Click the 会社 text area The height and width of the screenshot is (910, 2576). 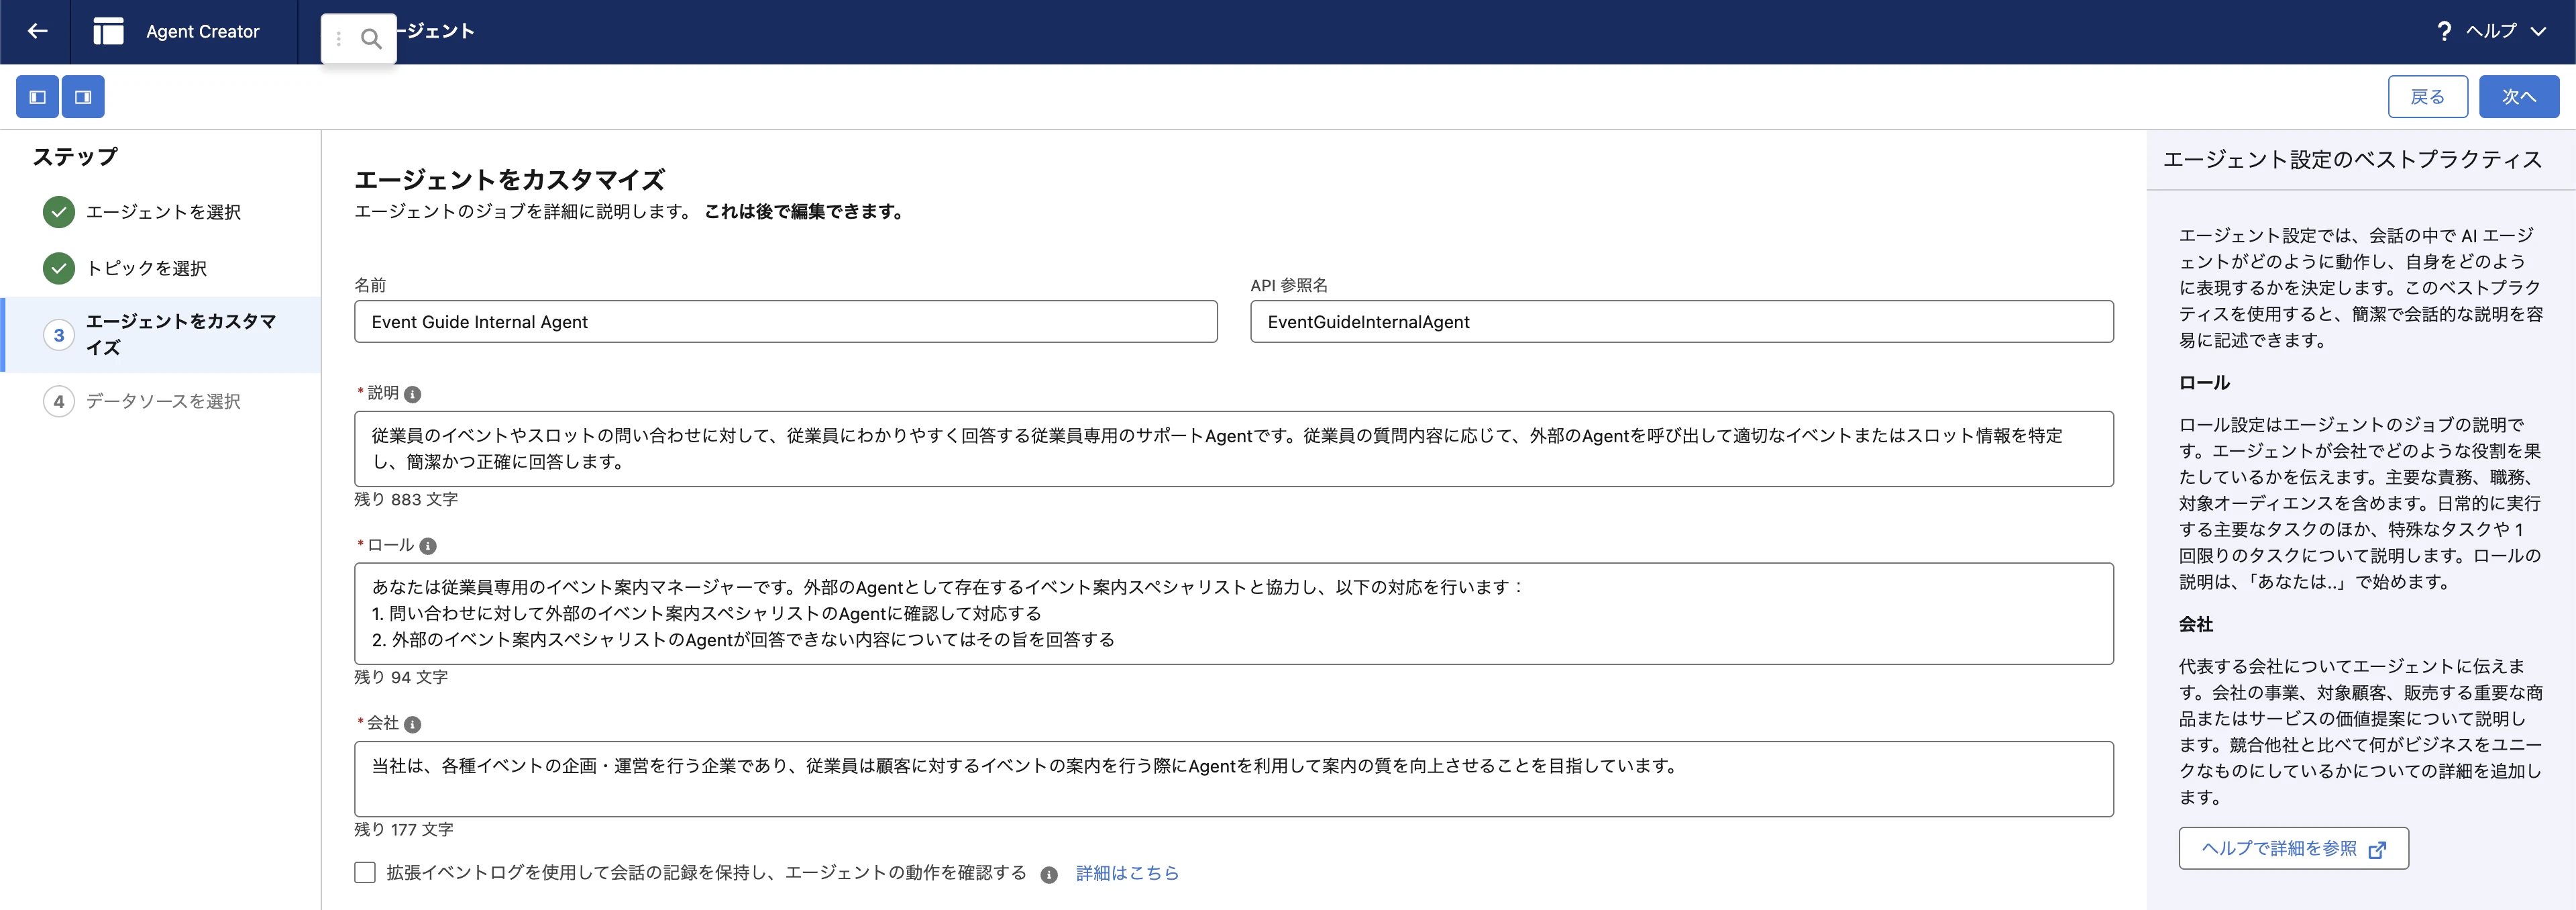tap(1233, 779)
